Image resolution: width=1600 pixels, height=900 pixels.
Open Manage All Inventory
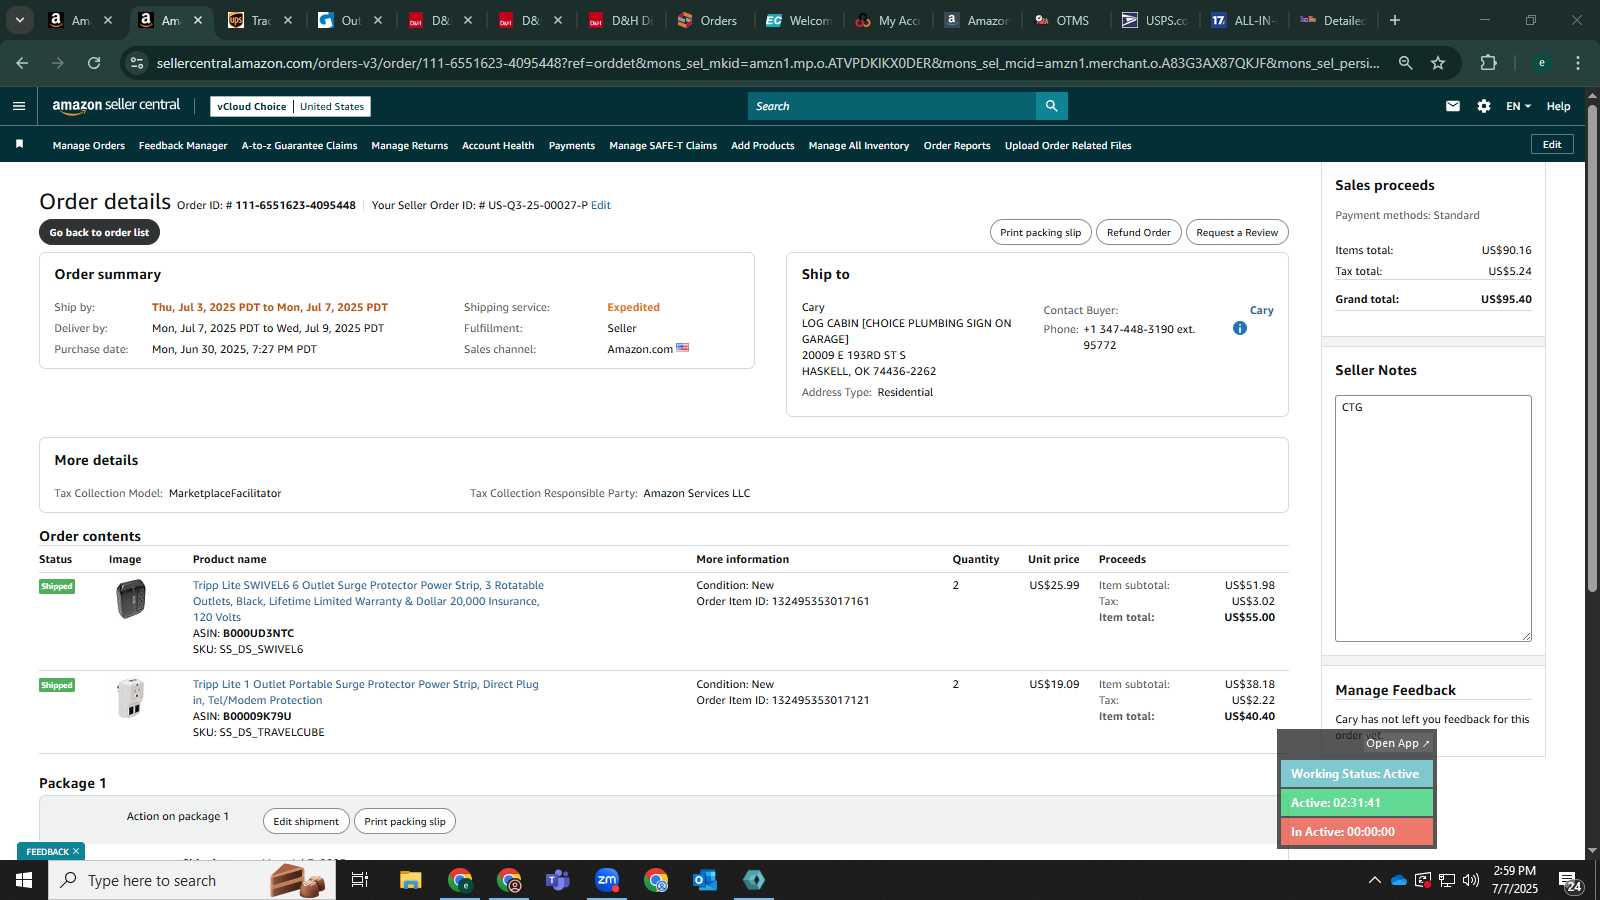click(x=859, y=145)
